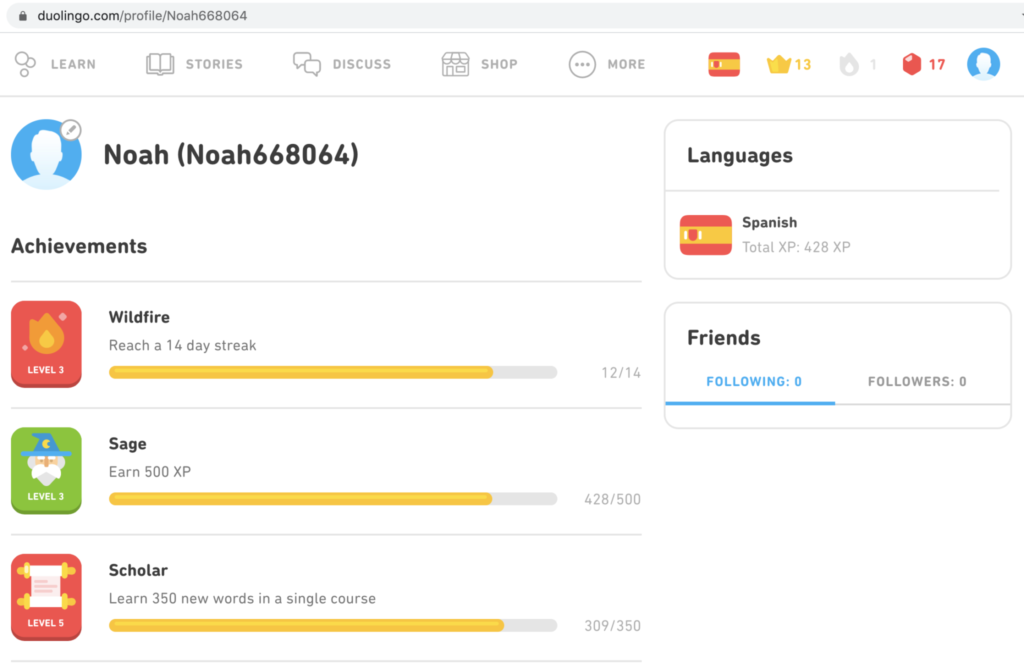This screenshot has height=663, width=1024.
Task: Click the 12/14 progress value
Action: (620, 373)
